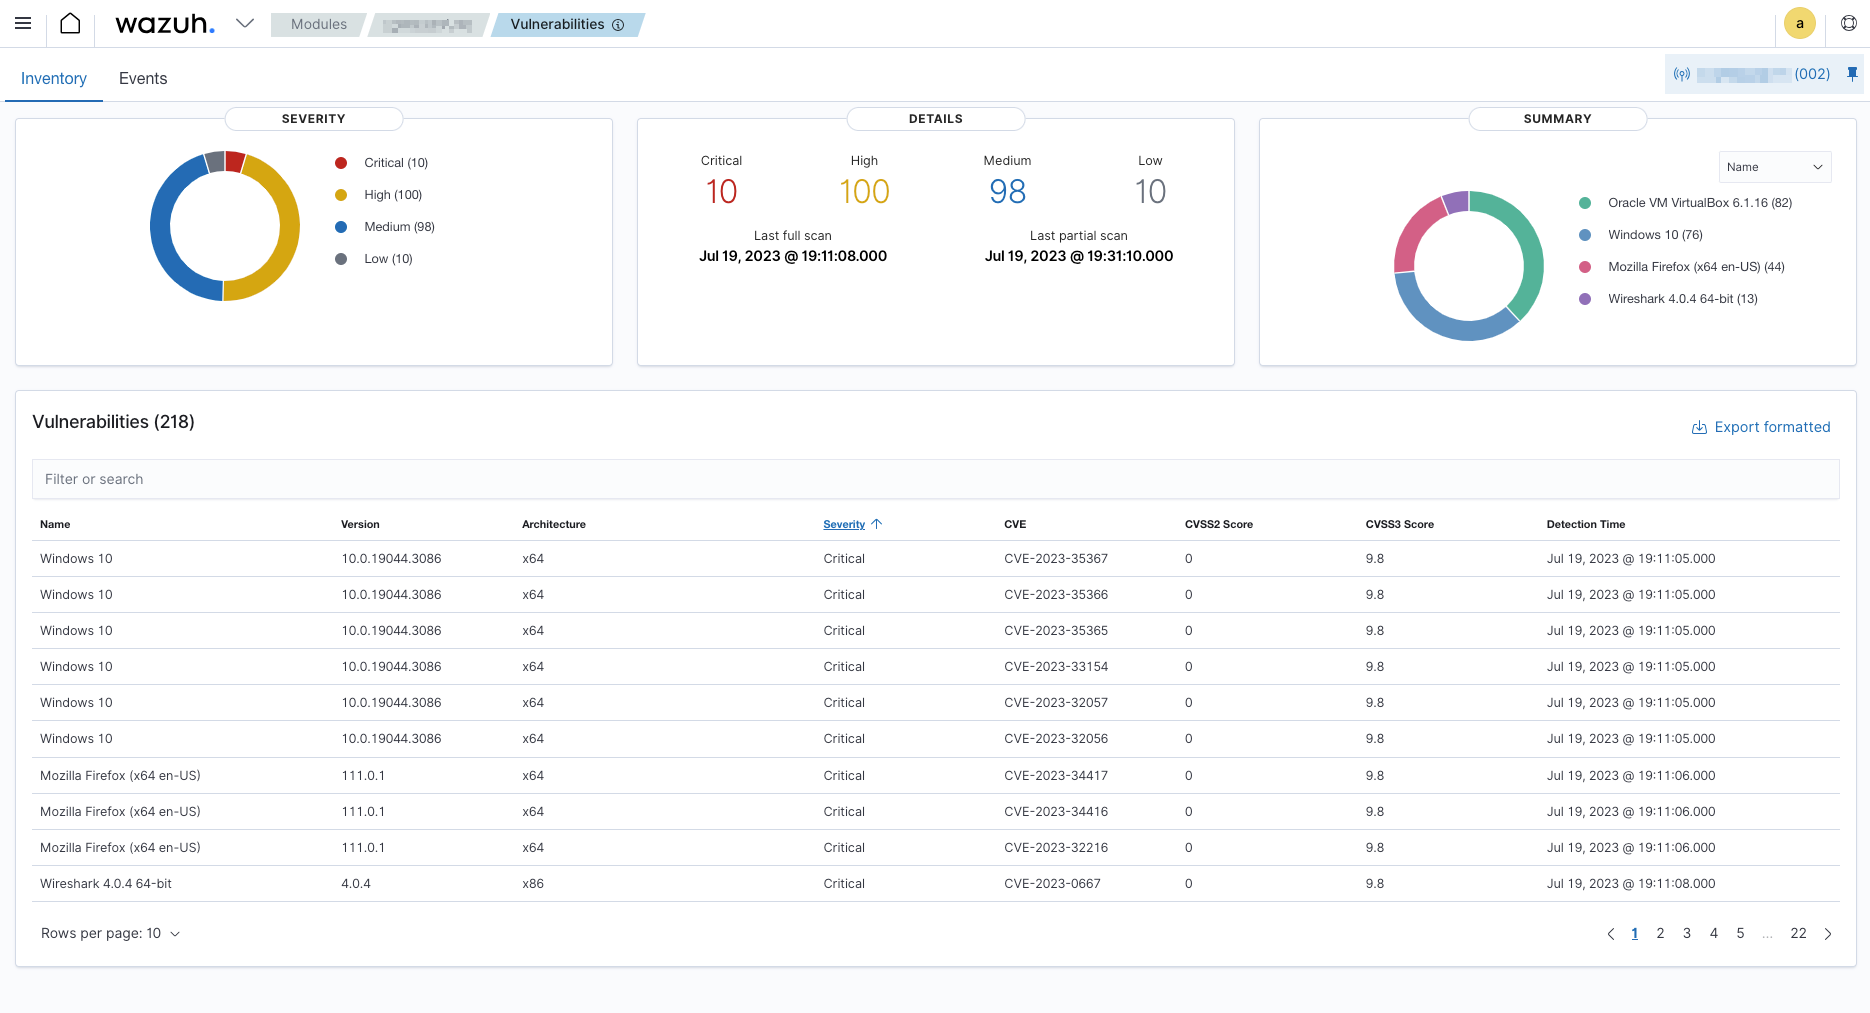Go to the home icon

pyautogui.click(x=70, y=24)
